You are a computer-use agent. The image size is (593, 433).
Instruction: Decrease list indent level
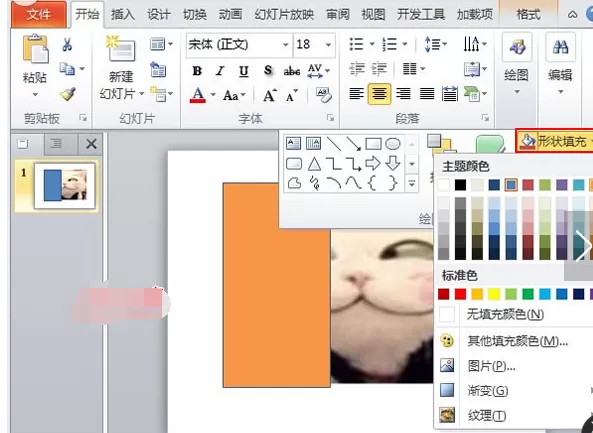coord(357,69)
